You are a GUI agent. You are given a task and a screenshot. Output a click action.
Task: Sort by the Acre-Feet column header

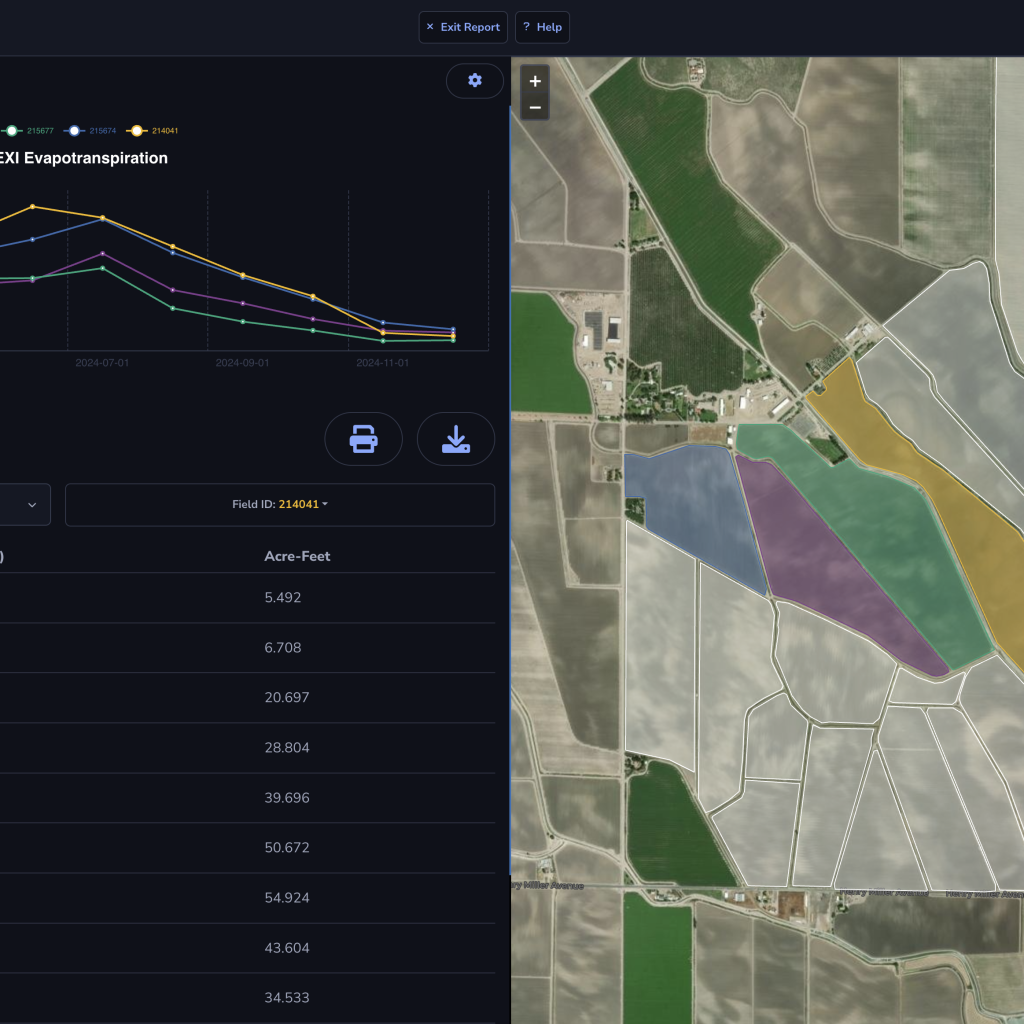click(x=297, y=556)
